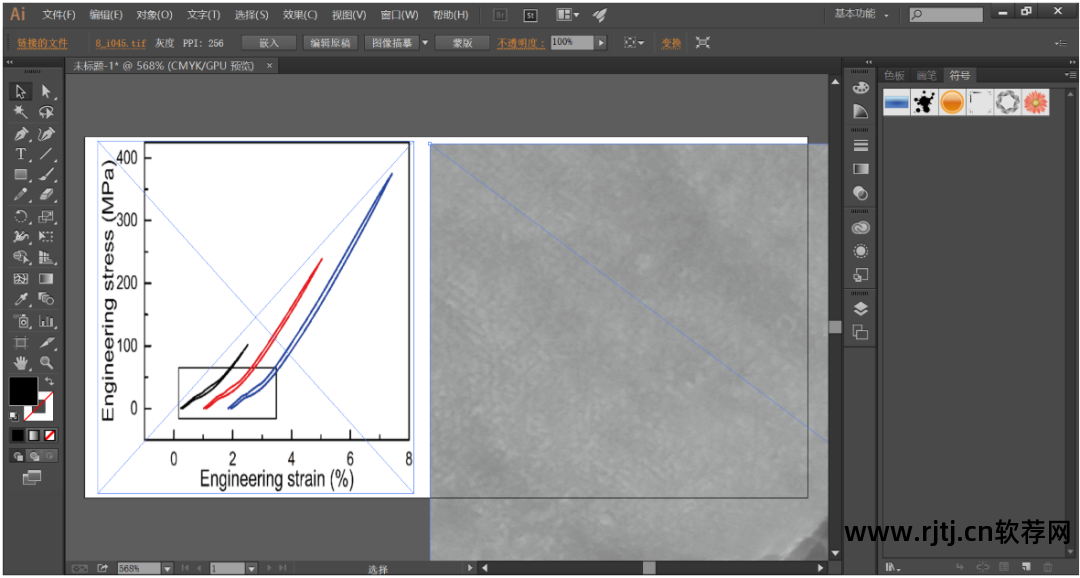
Task: Click the 编辑原稿 button
Action: click(x=329, y=43)
